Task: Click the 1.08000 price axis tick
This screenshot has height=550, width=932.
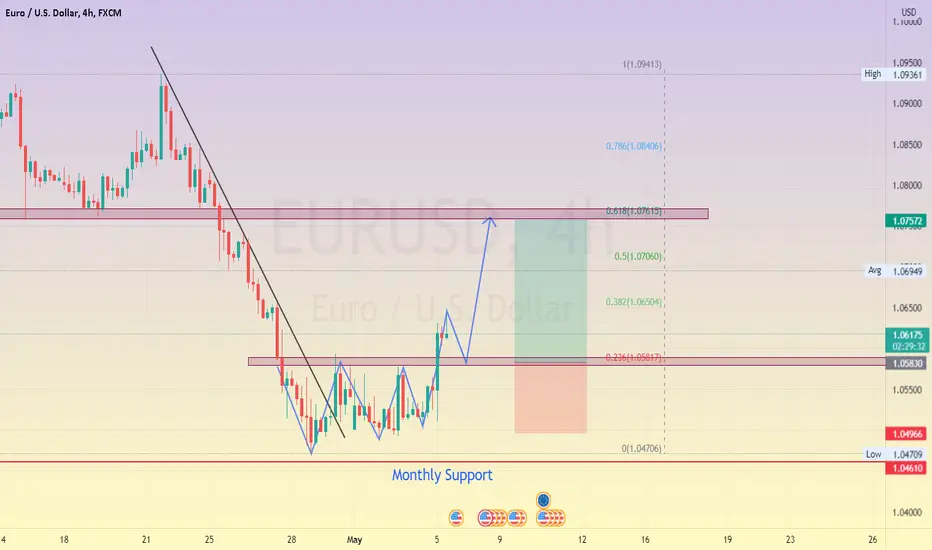Action: pos(907,186)
